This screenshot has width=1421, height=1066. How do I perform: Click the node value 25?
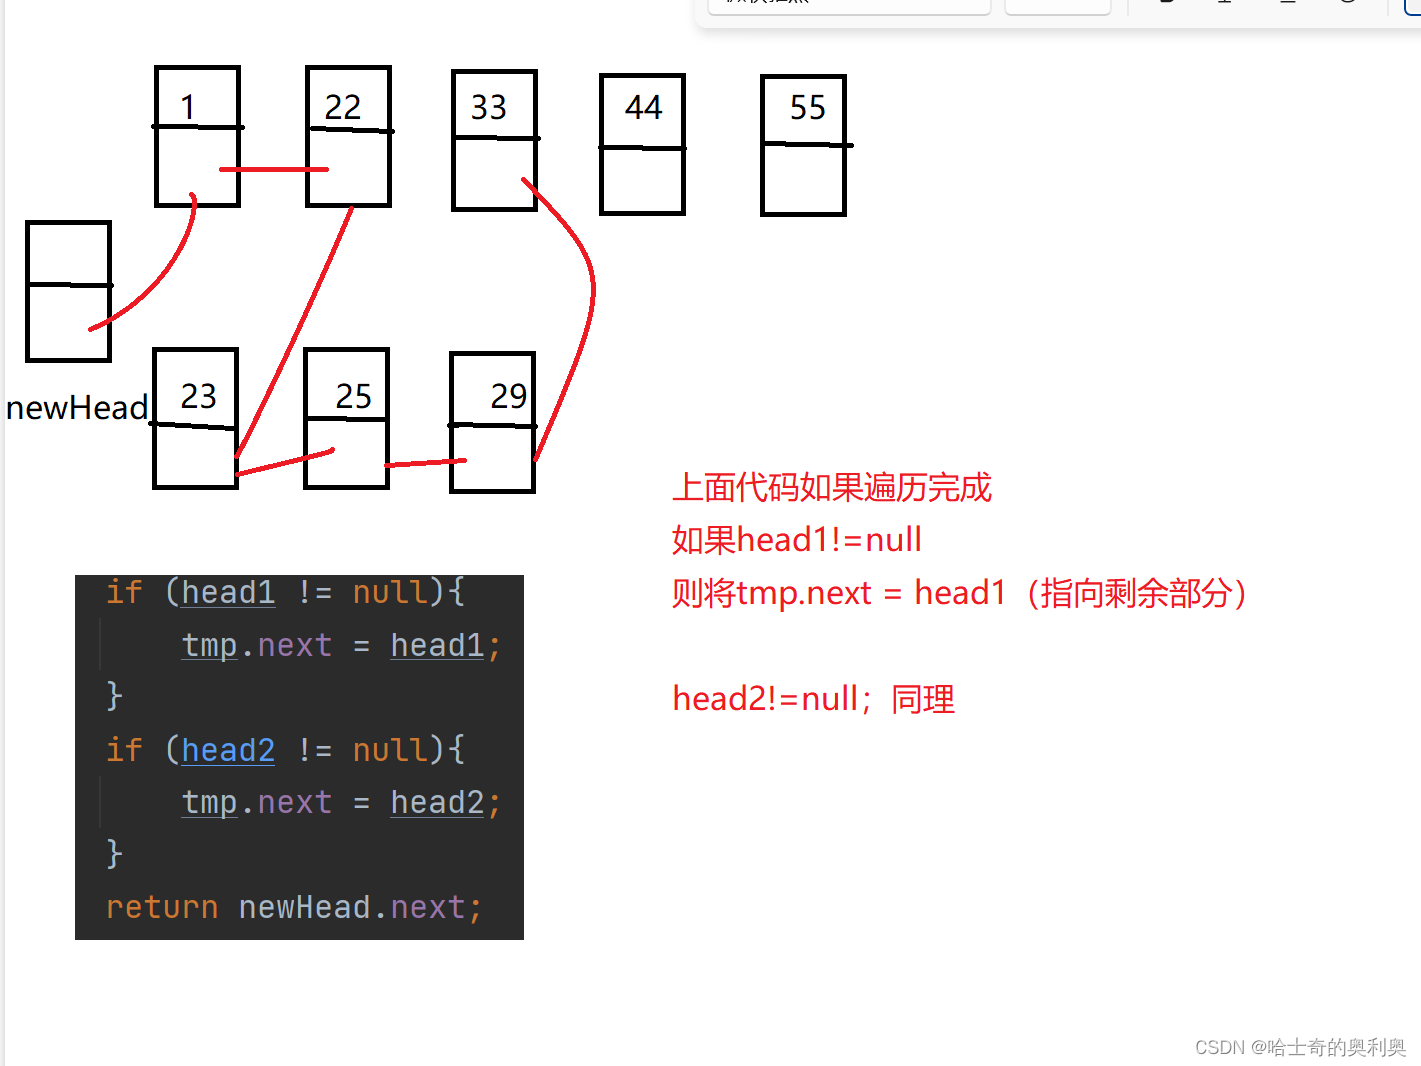(354, 396)
